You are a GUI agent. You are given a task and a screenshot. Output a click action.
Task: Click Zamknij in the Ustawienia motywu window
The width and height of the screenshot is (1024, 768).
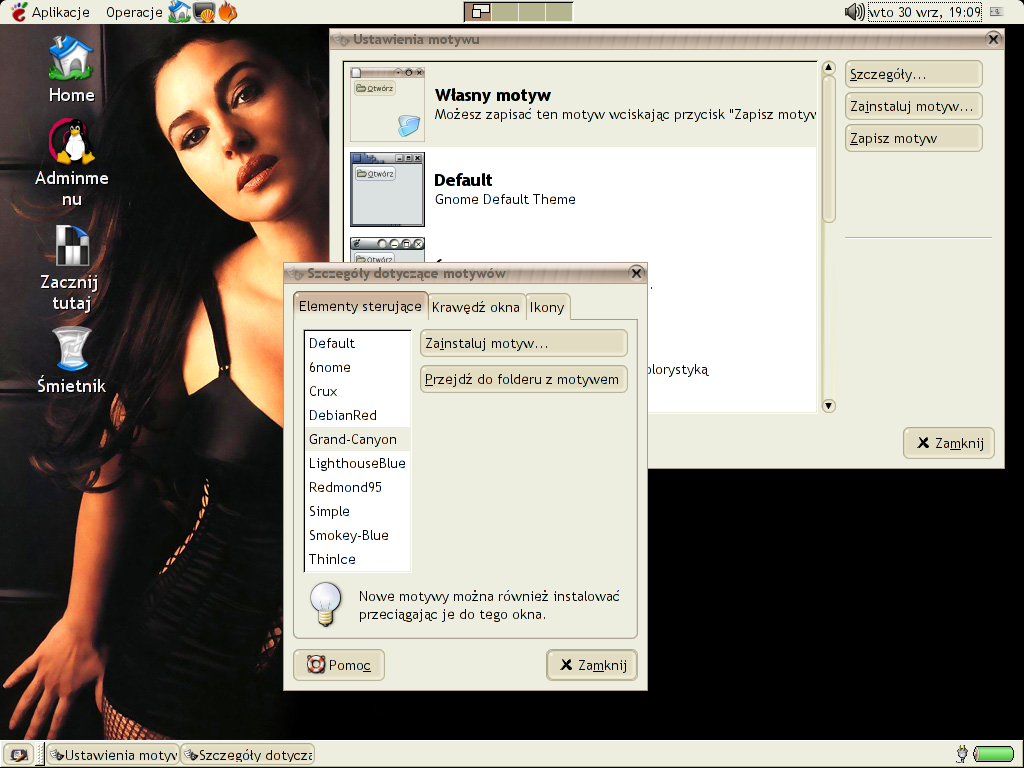click(949, 443)
